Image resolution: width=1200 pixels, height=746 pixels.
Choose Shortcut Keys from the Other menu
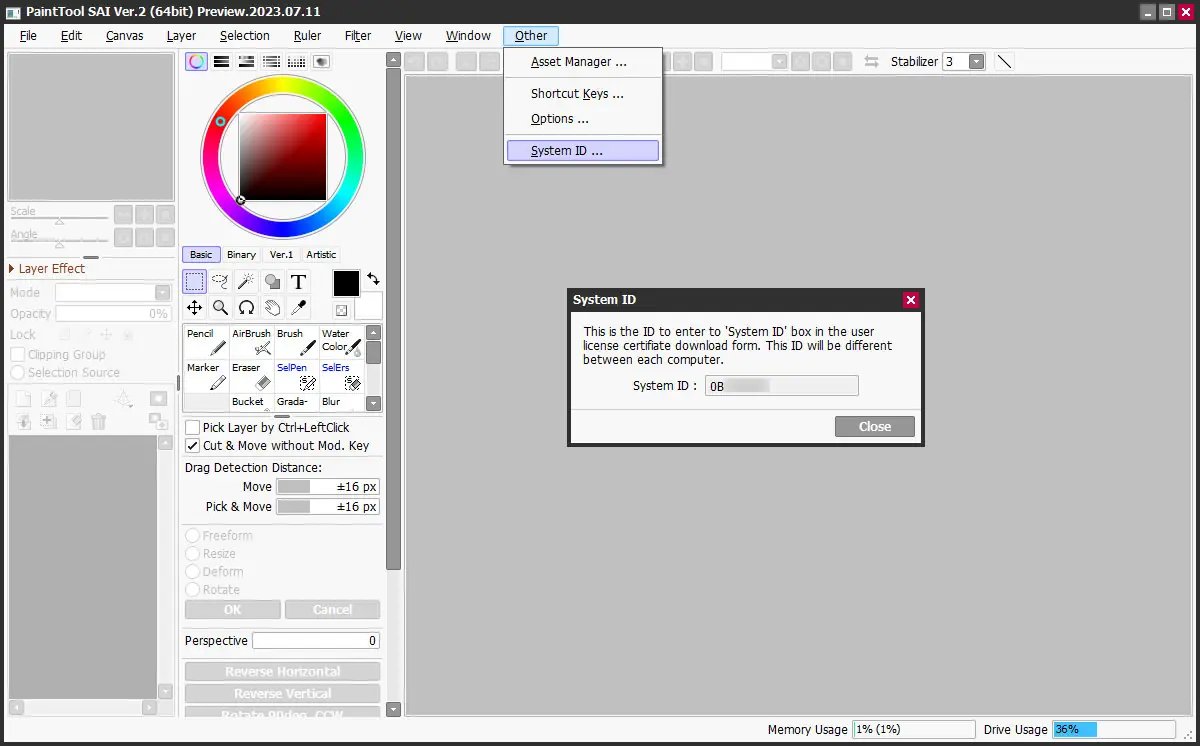pos(582,94)
